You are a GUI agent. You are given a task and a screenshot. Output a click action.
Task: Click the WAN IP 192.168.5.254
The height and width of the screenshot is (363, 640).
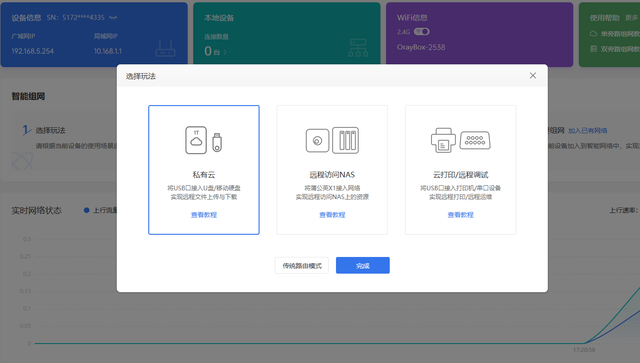coord(32,51)
